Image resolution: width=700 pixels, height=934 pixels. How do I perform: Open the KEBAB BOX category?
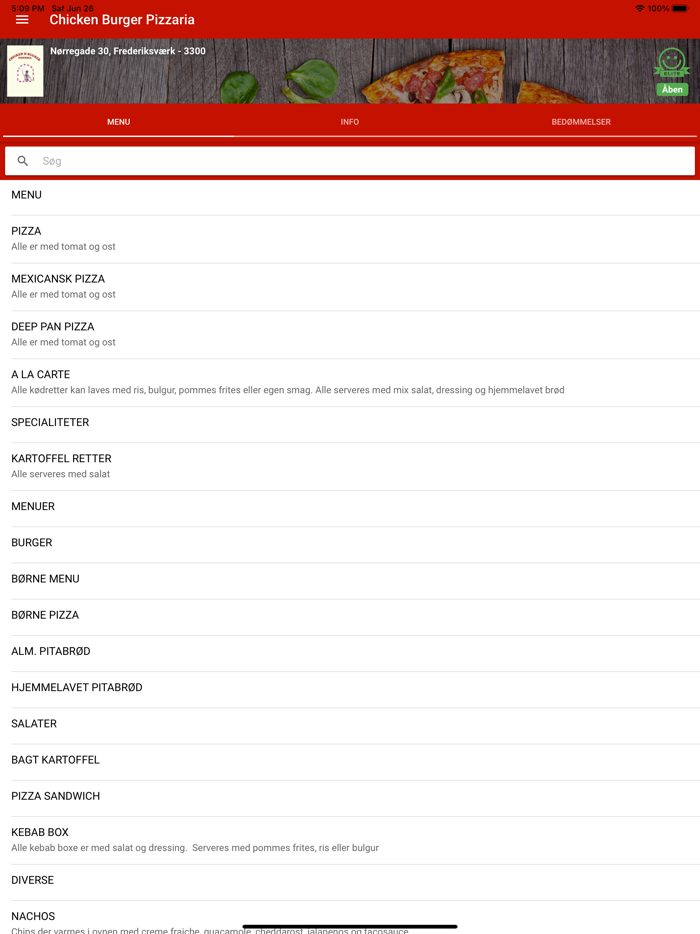click(x=350, y=840)
